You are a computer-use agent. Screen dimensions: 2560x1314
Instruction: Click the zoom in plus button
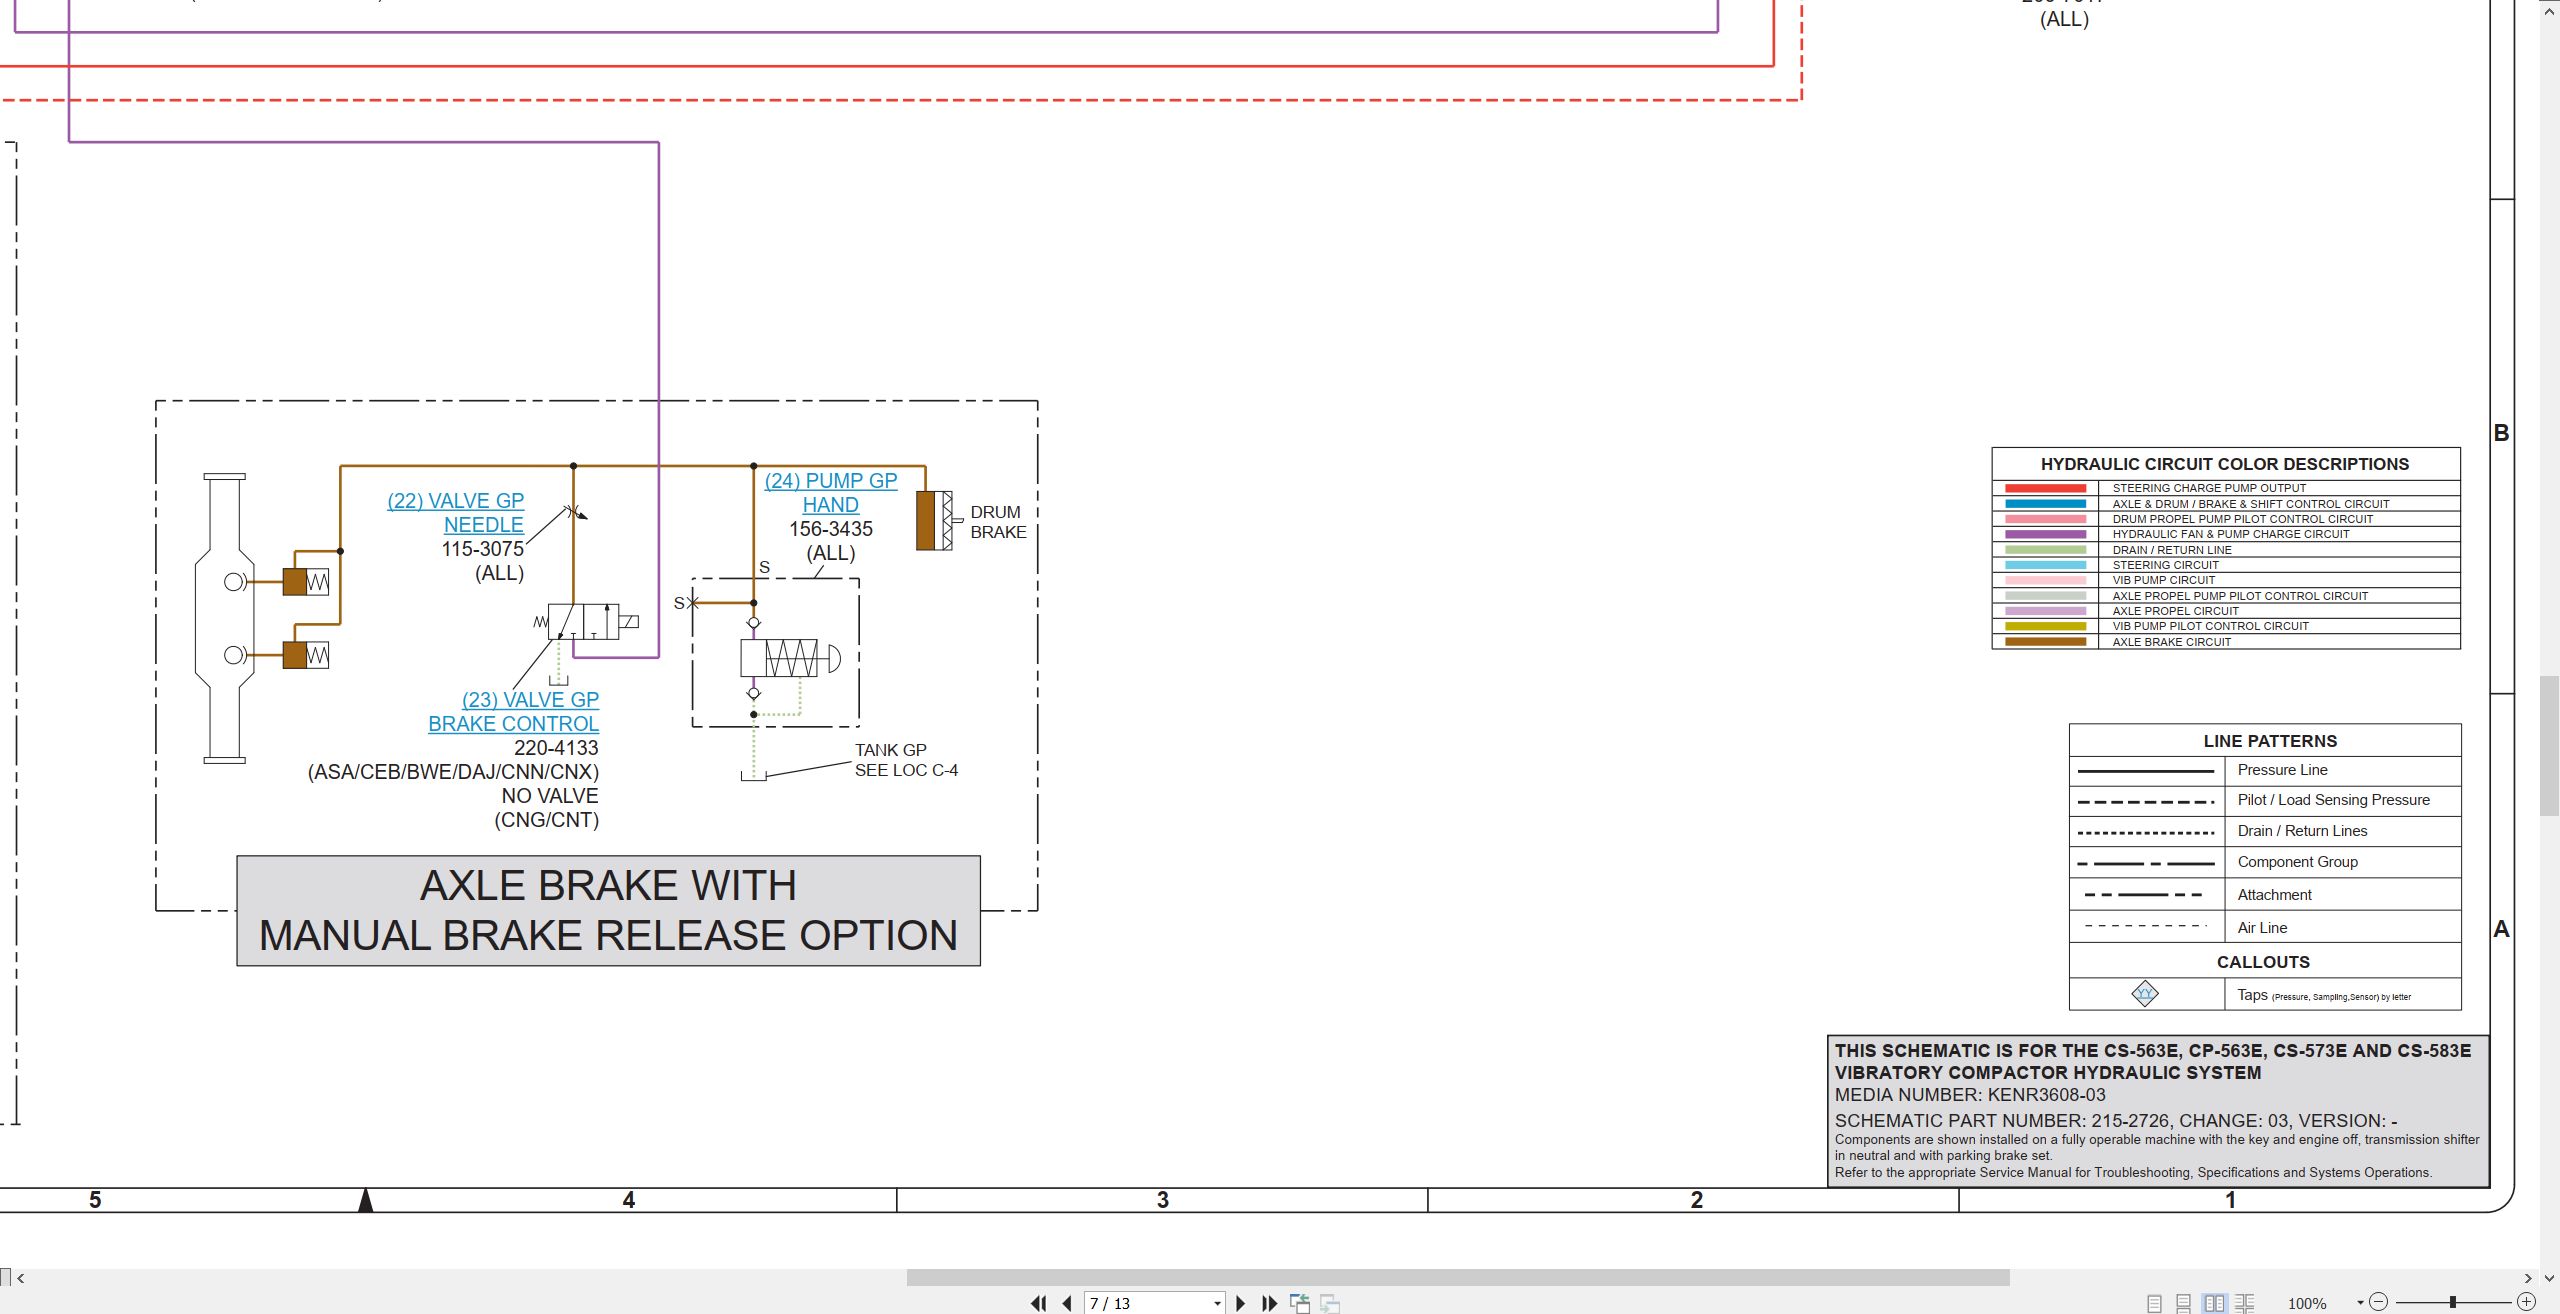(x=2526, y=1302)
